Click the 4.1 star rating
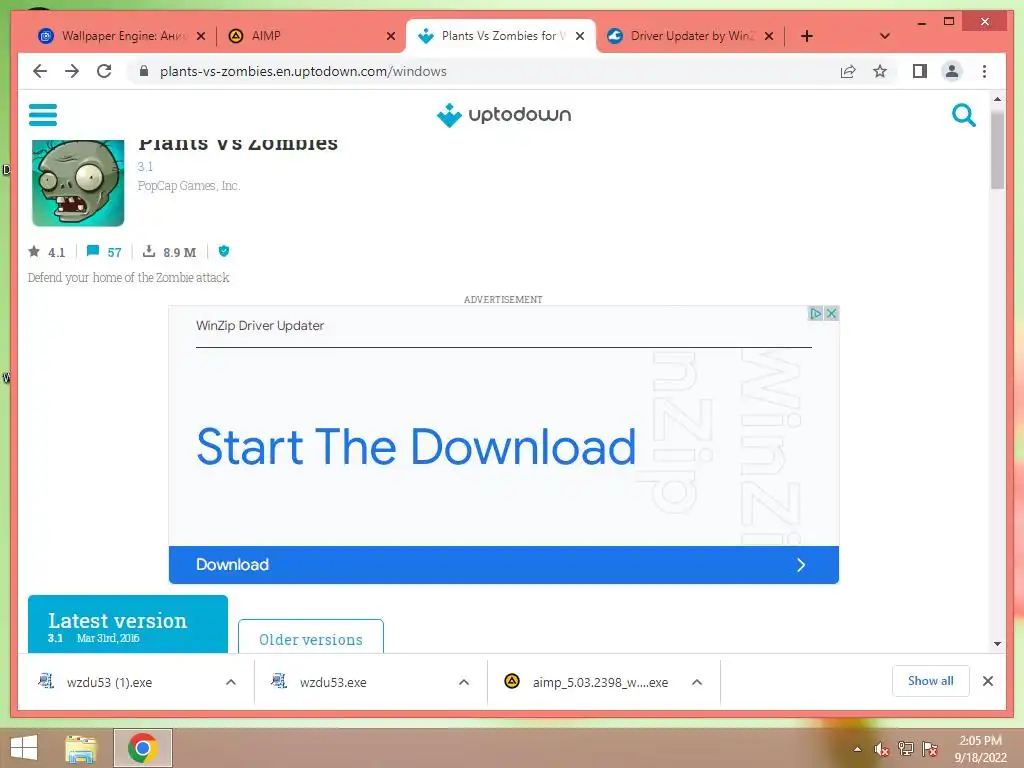This screenshot has height=768, width=1024. pos(47,252)
